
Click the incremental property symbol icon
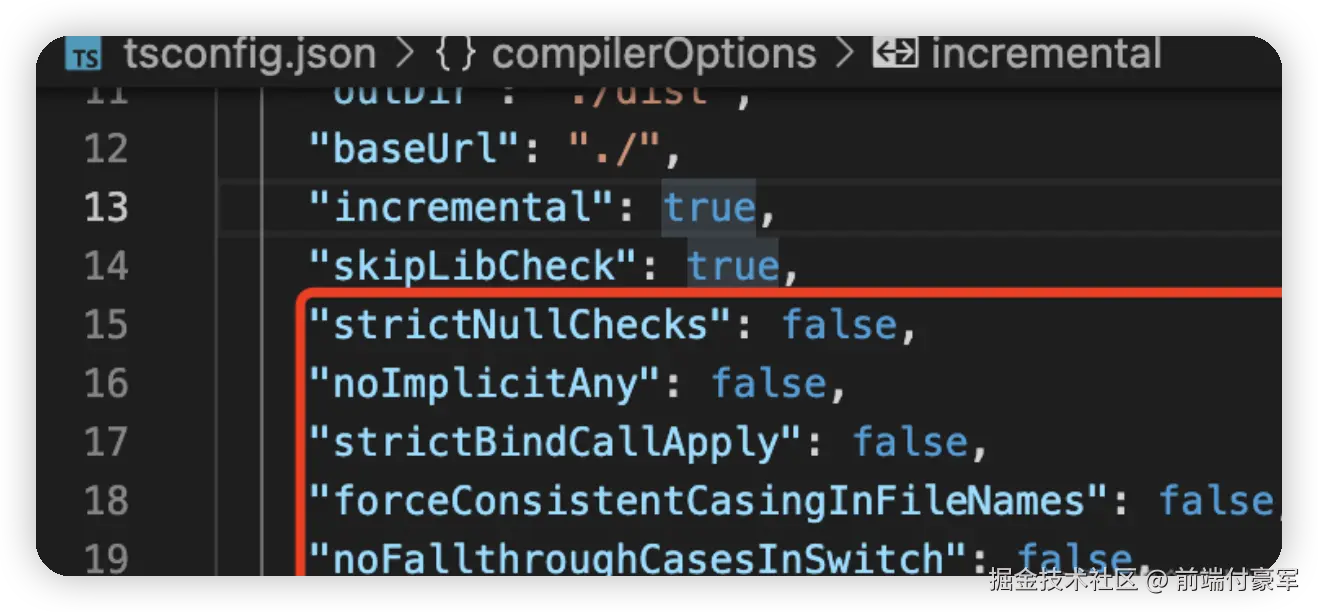point(895,53)
